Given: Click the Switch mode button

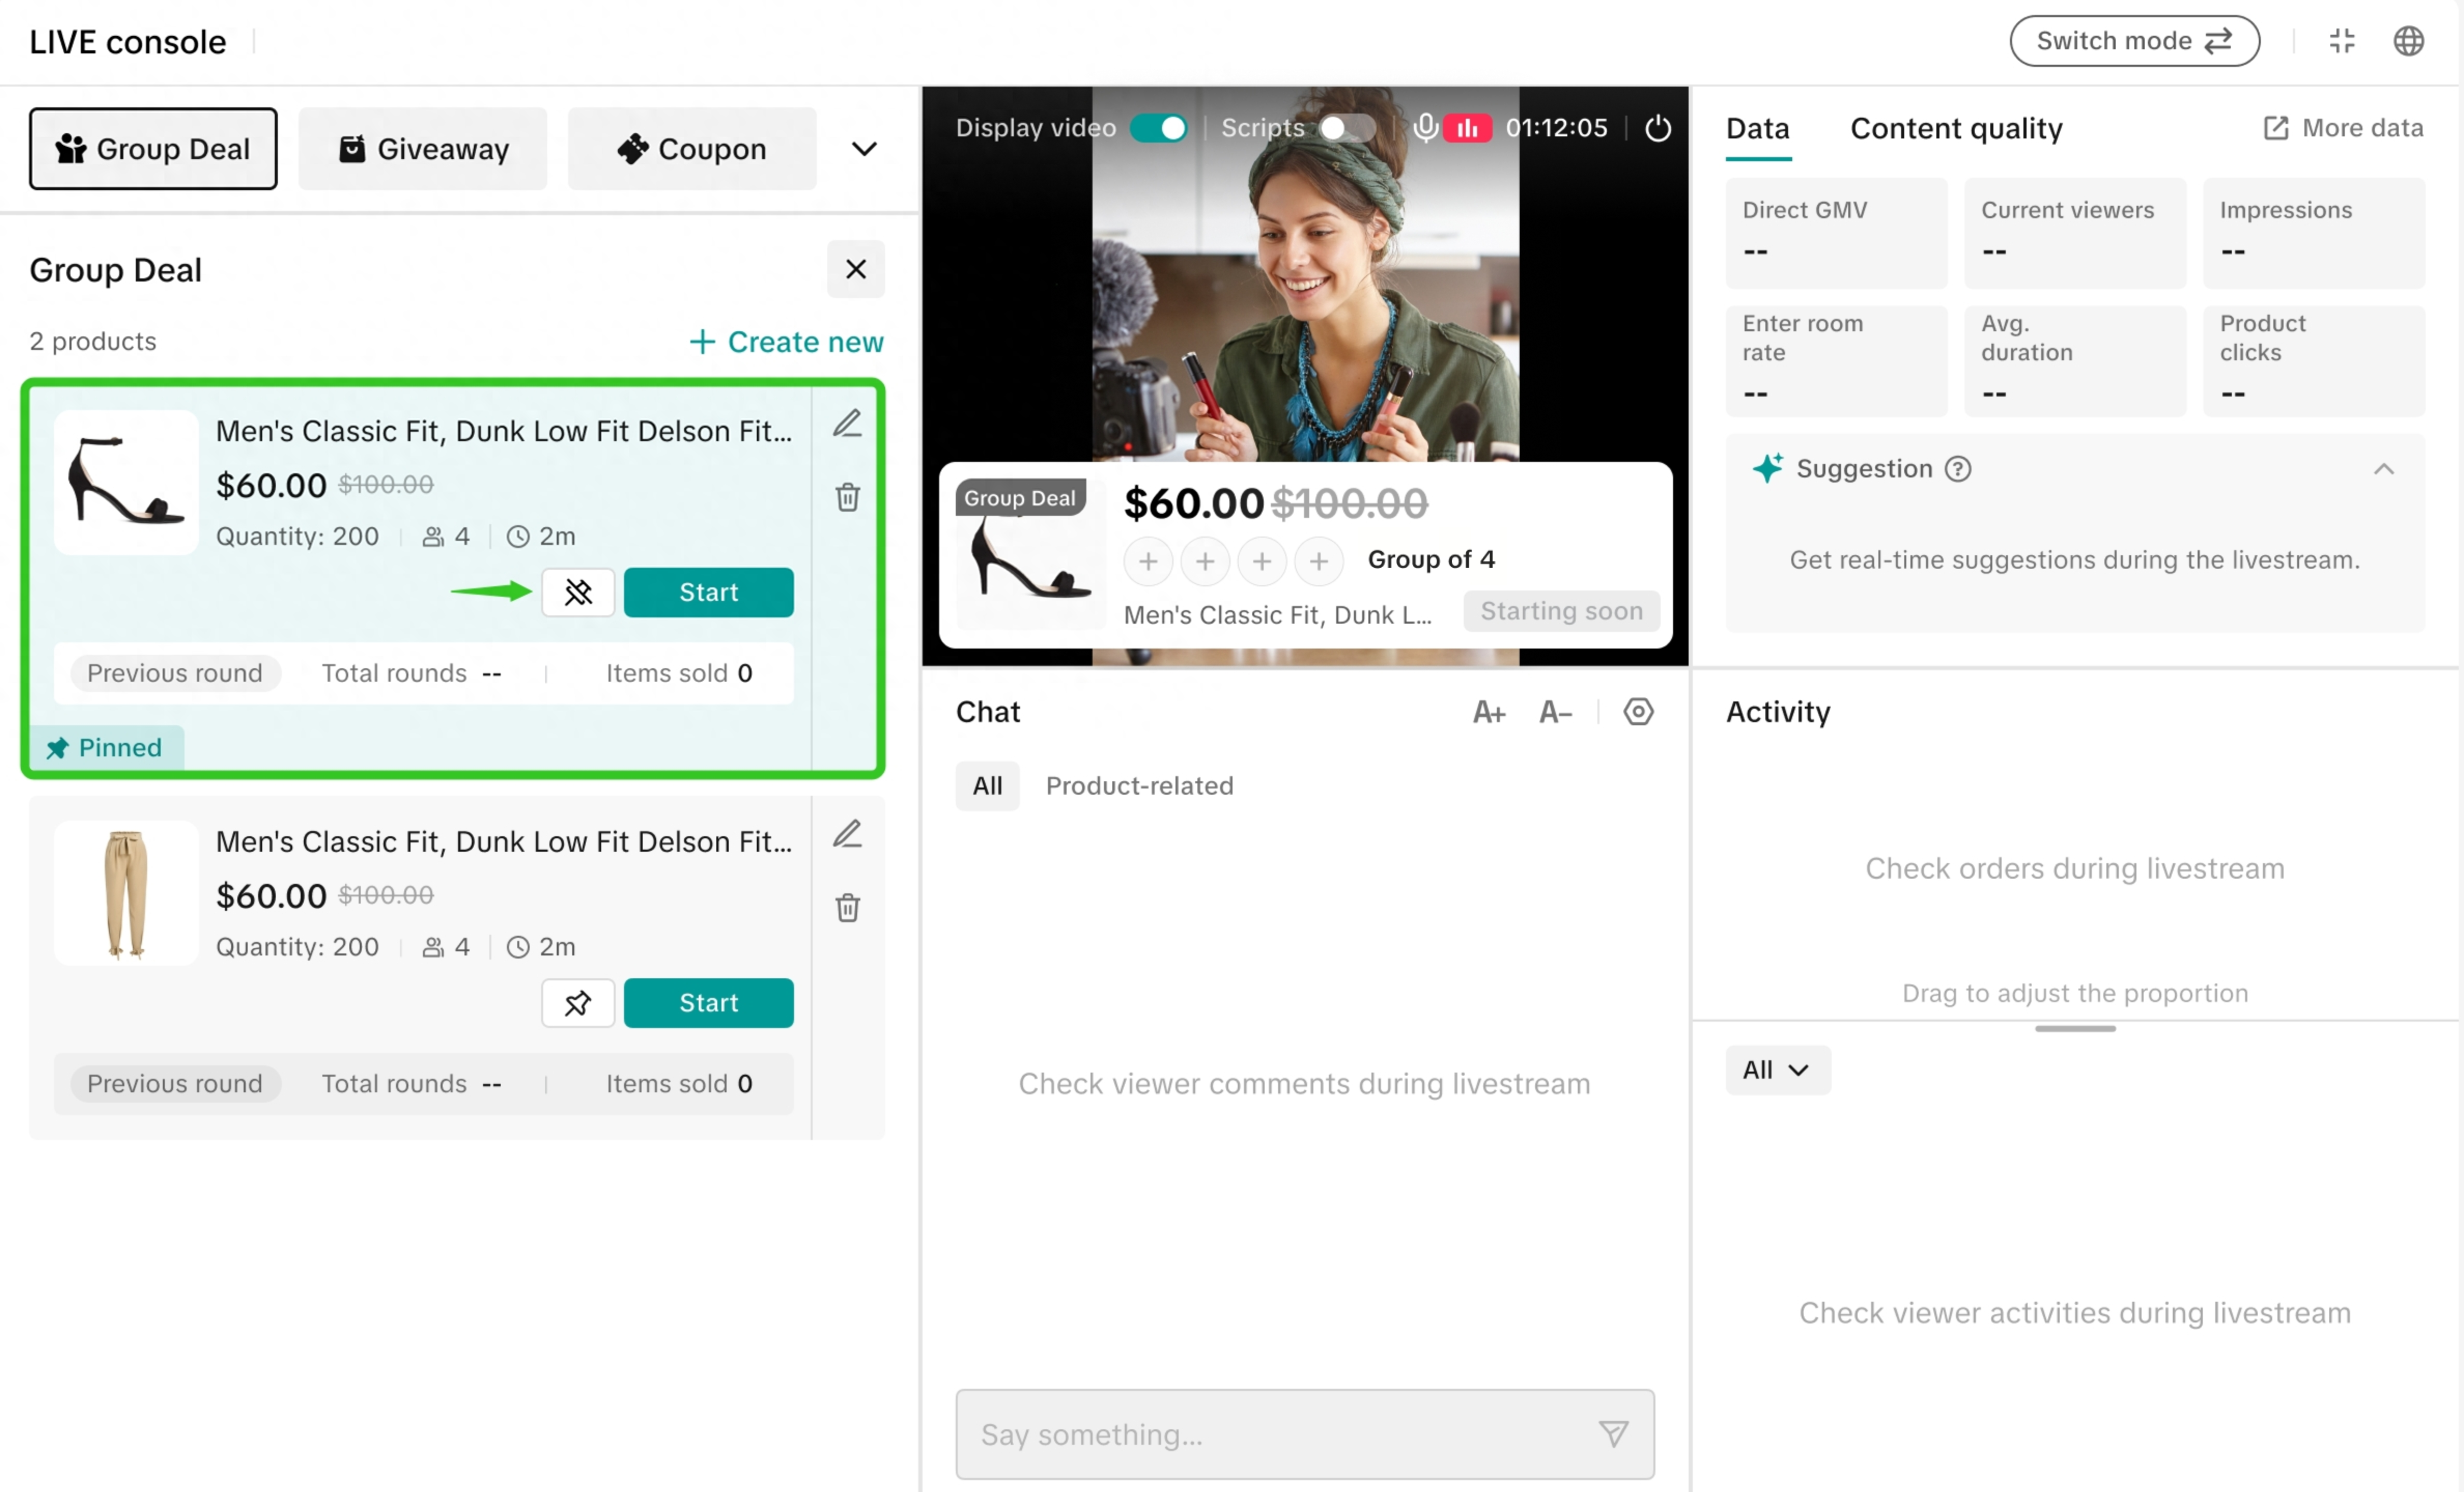Looking at the screenshot, I should pyautogui.click(x=2134, y=41).
